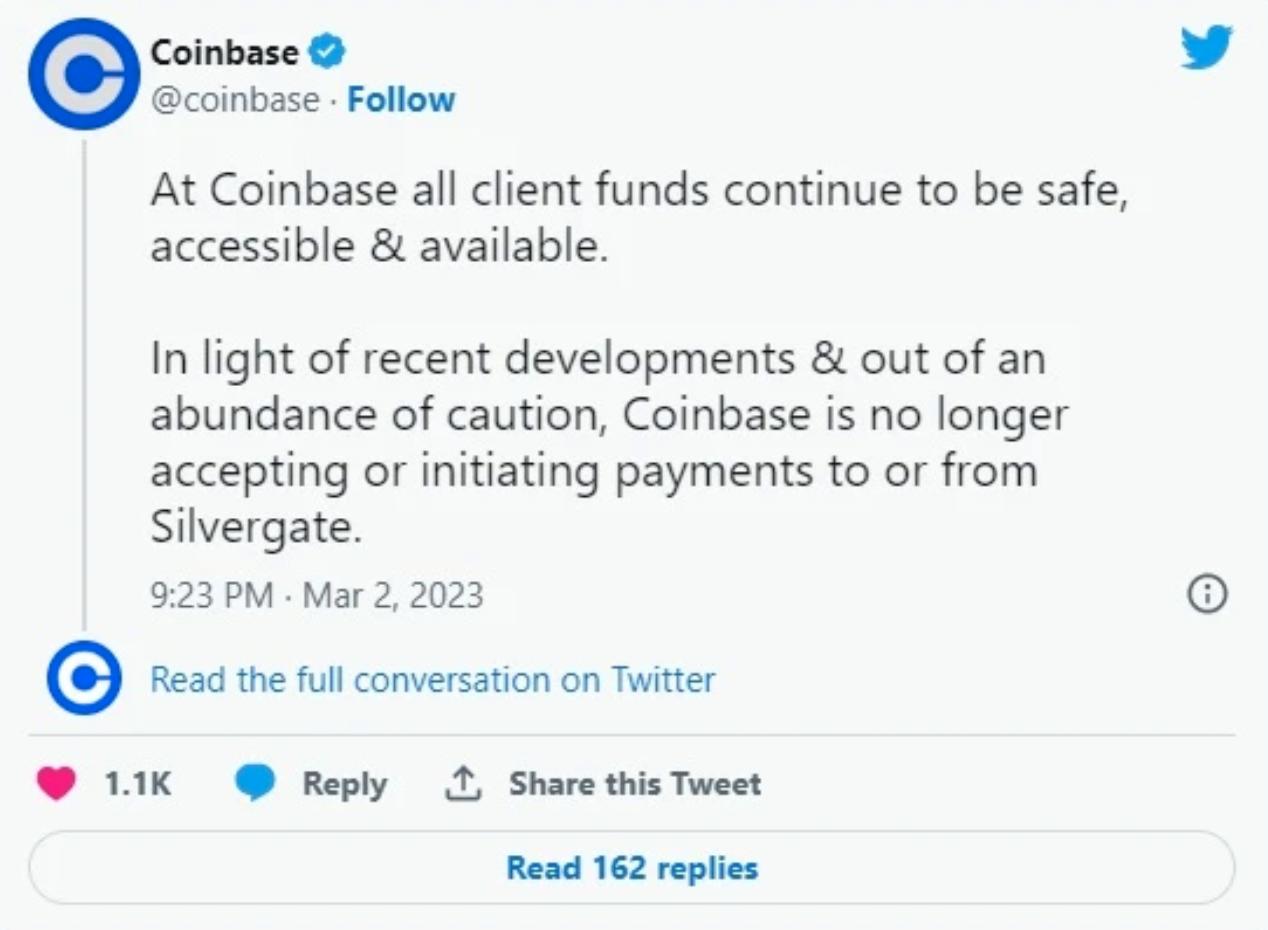Click the 1.1K like count
The image size is (1268, 930).
(137, 784)
